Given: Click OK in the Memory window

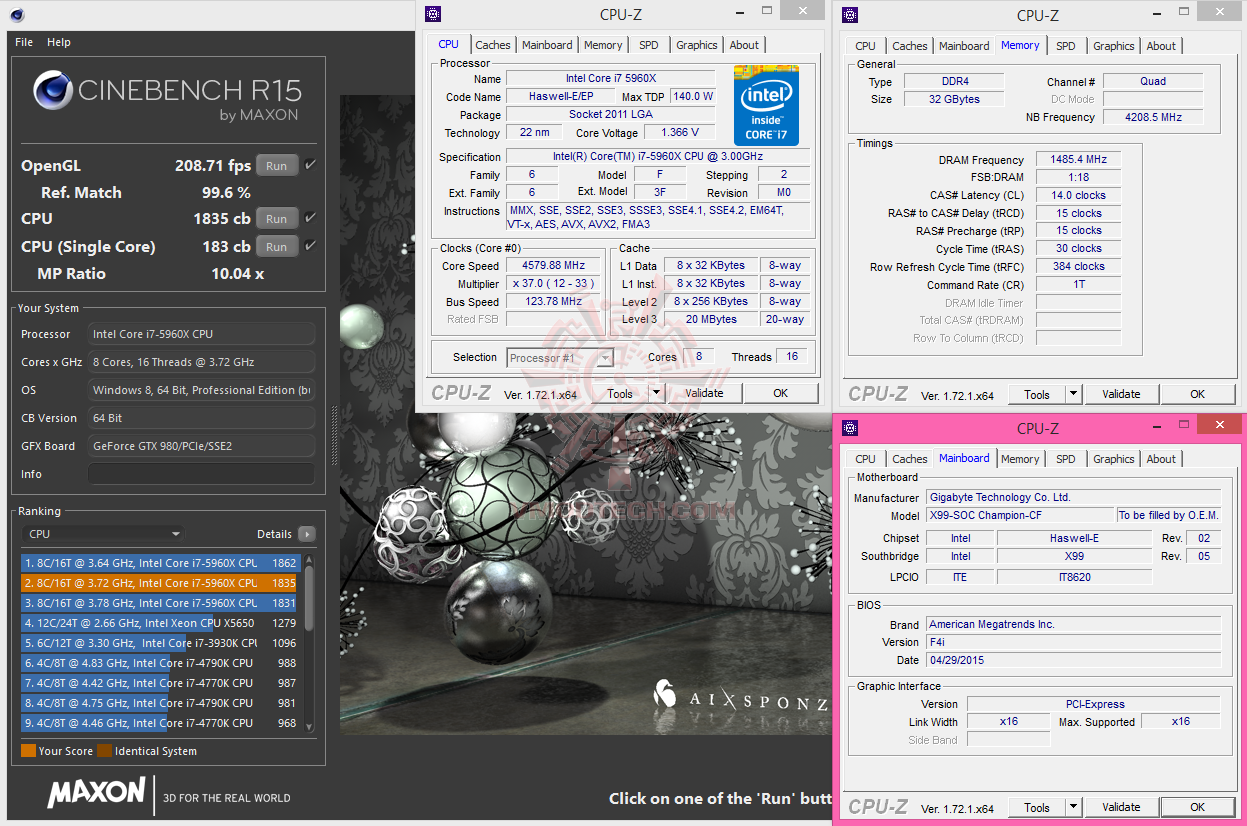Looking at the screenshot, I should [x=1197, y=394].
